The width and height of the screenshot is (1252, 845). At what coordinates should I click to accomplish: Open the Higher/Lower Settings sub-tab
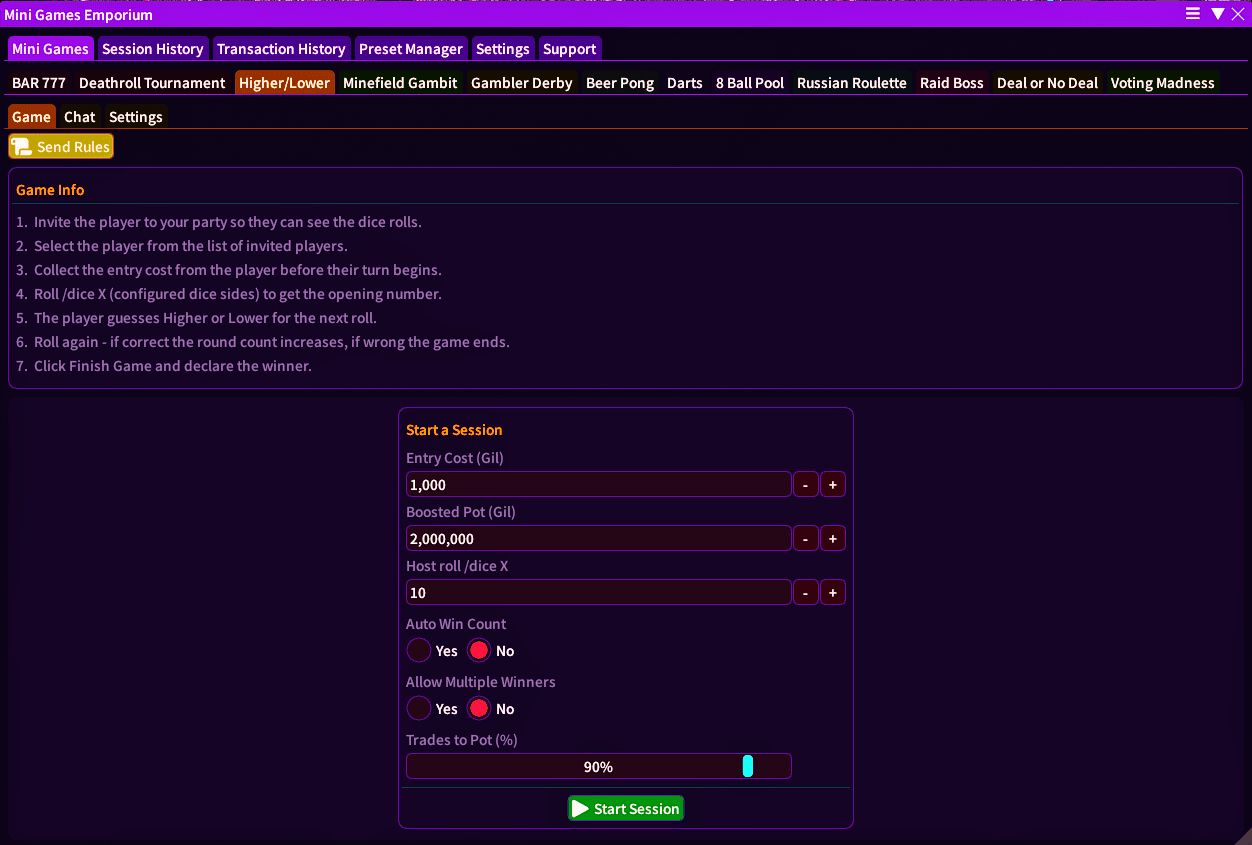[x=136, y=117]
